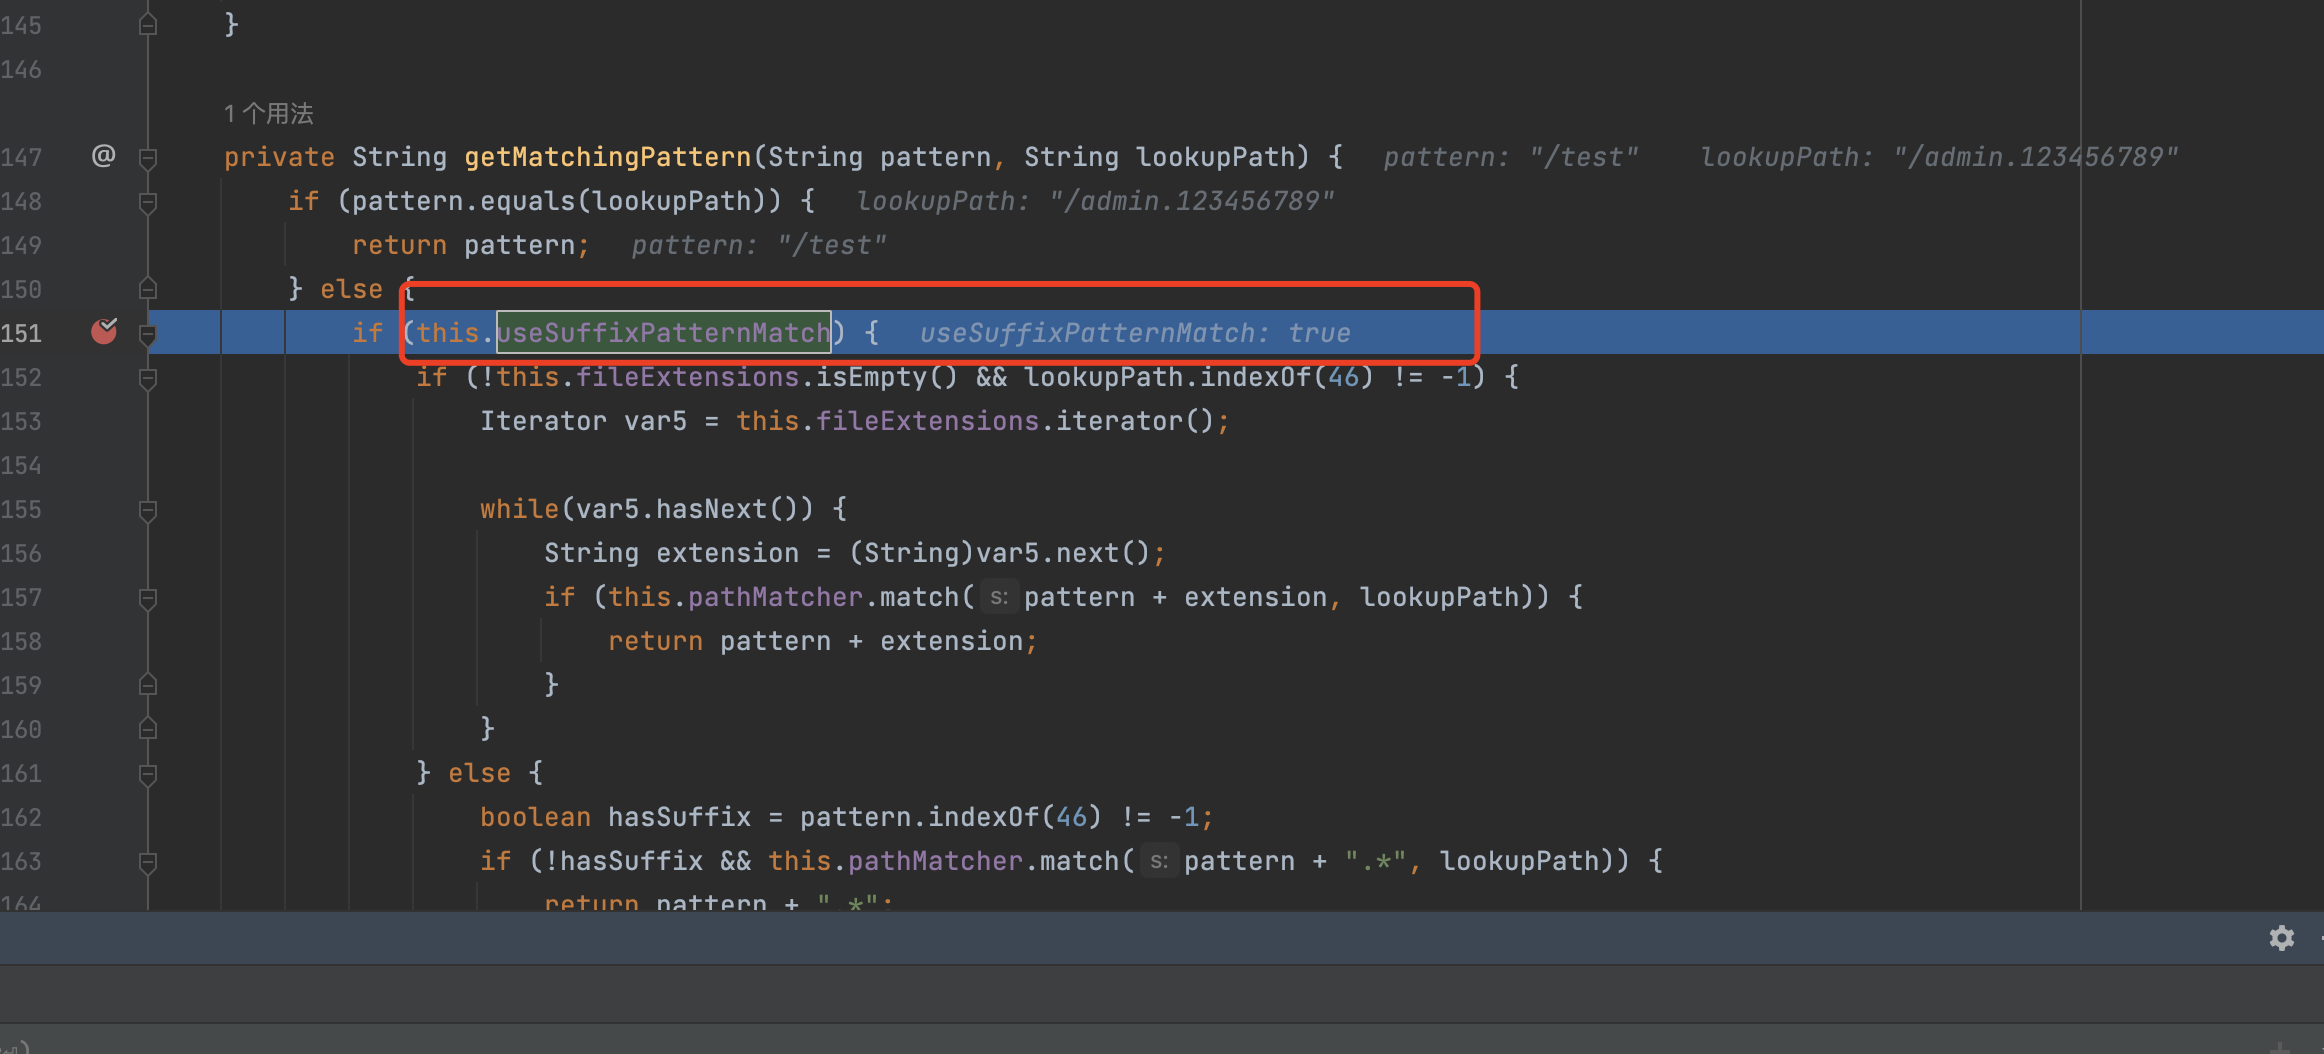Click the fold marker beside line 163
This screenshot has height=1054, width=2324.
pos(148,862)
